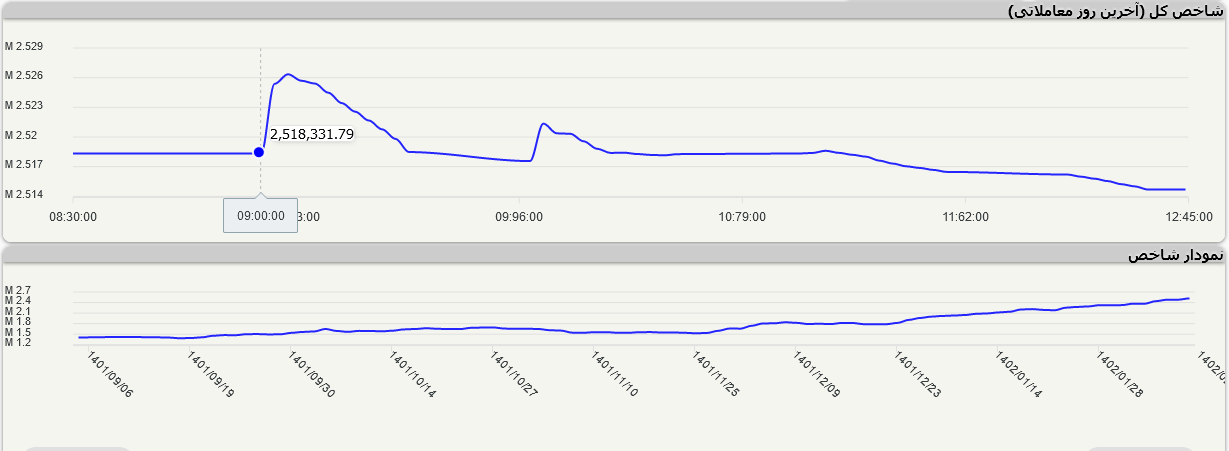Image resolution: width=1229 pixels, height=451 pixels.
Task: Click the 09:96:00 x-axis time label
Action: [x=519, y=216]
